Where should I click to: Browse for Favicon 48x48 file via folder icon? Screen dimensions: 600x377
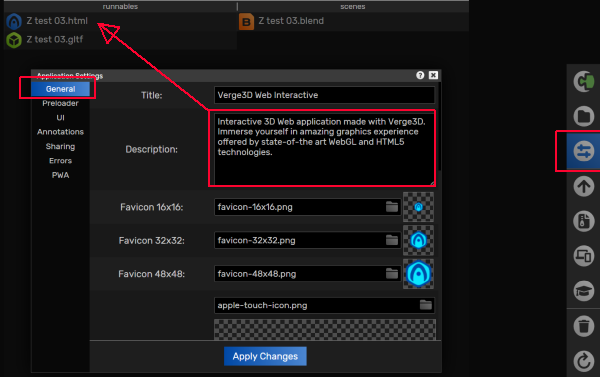point(392,274)
